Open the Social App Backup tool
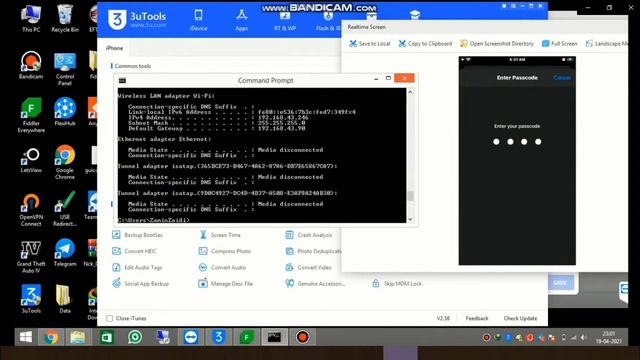The width and height of the screenshot is (640, 360). (x=140, y=284)
